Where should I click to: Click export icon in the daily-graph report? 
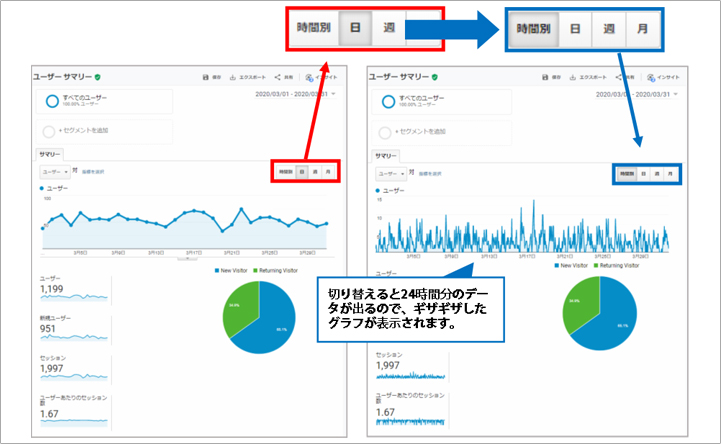tap(233, 77)
